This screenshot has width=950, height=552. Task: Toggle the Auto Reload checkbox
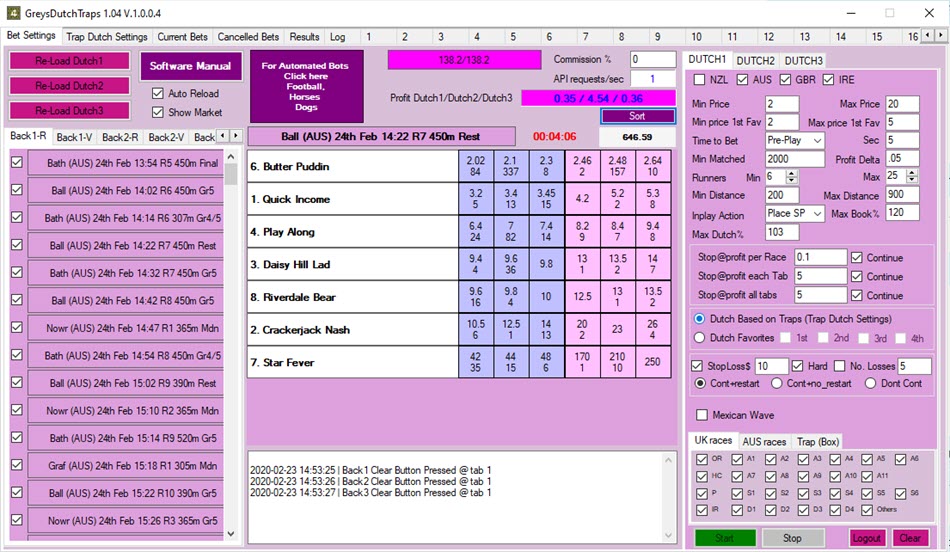157,93
